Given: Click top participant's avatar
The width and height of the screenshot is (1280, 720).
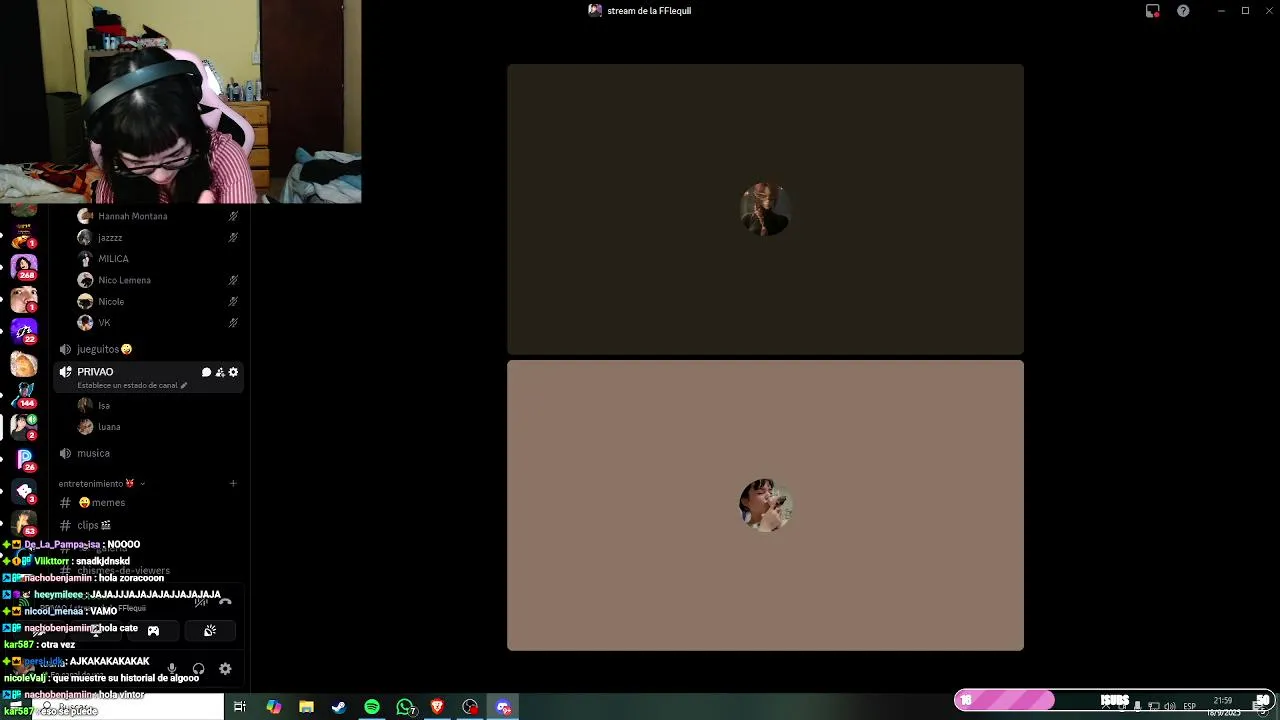Looking at the screenshot, I should (765, 209).
